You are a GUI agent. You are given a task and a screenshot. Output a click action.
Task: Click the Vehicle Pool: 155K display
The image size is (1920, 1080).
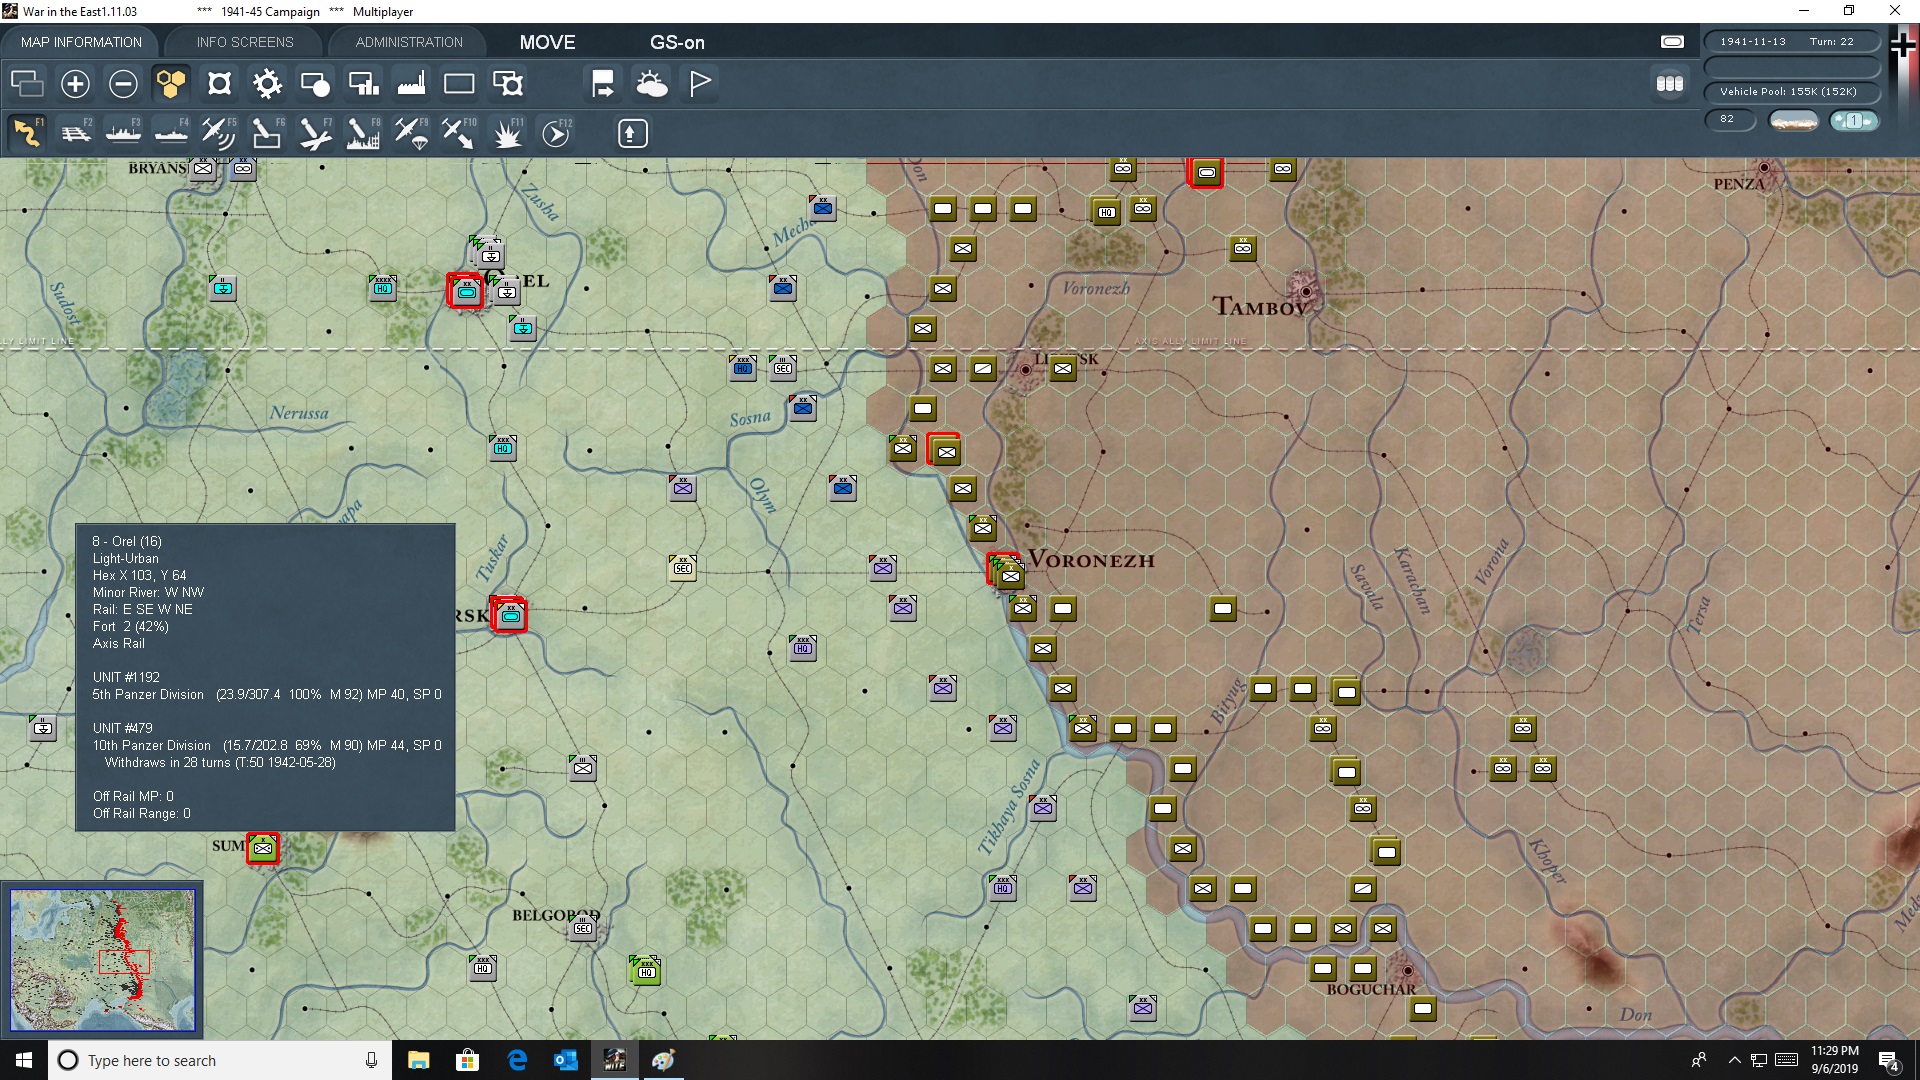(1792, 91)
